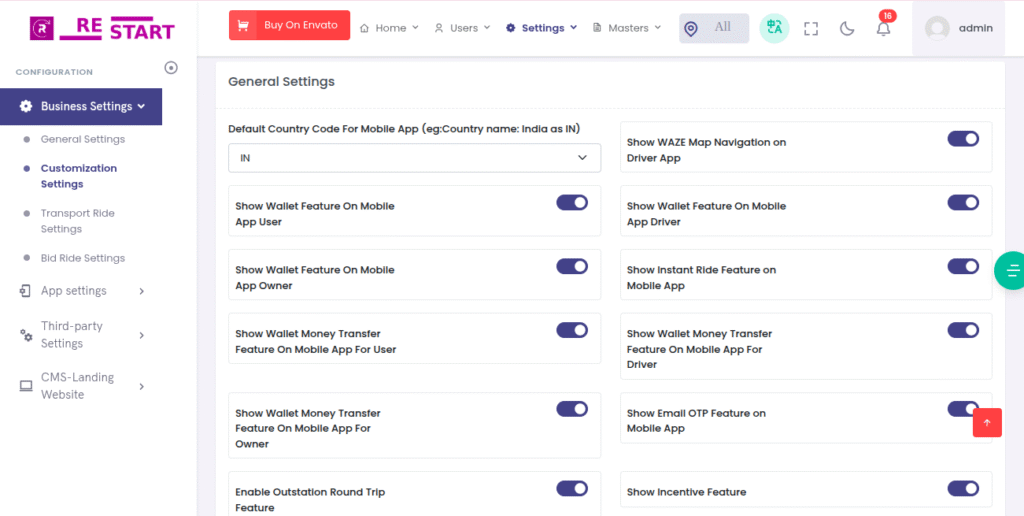The width and height of the screenshot is (1024, 516).
Task: Open the green floating menu icon
Action: tap(1011, 270)
